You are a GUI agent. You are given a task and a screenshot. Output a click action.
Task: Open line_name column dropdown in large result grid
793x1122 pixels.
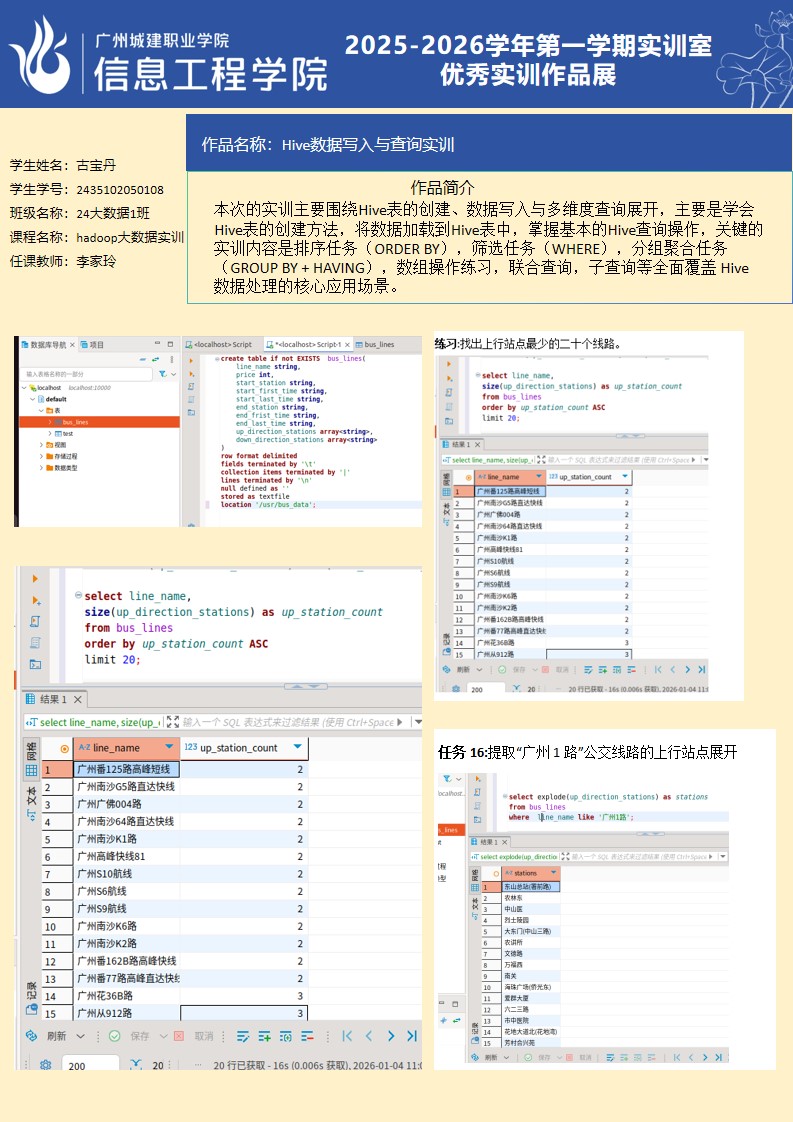point(168,747)
